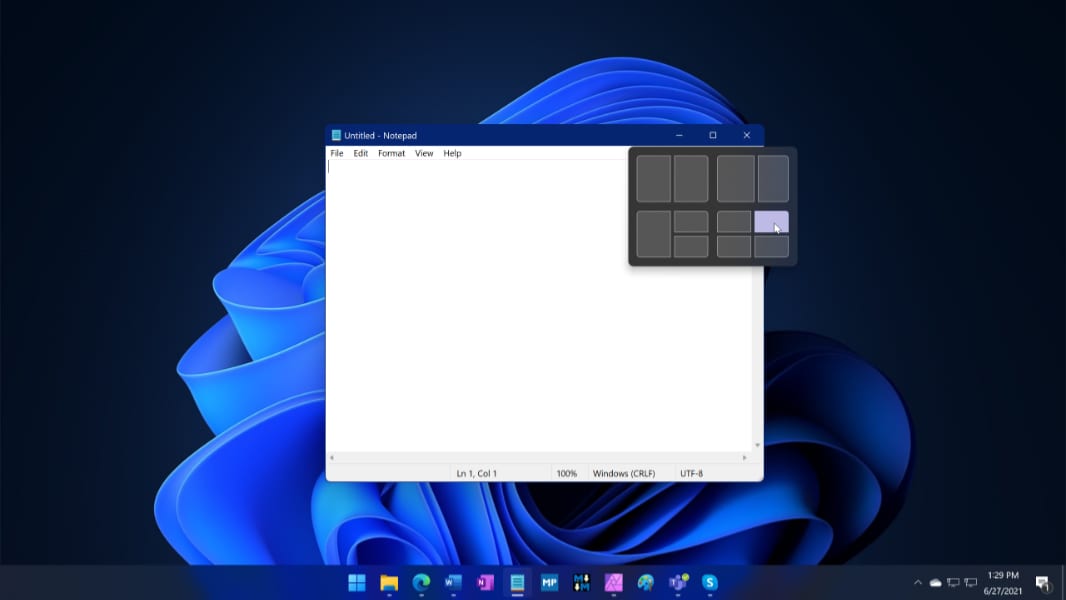
Task: Open the Paint palette icon in taskbar
Action: 646,582
